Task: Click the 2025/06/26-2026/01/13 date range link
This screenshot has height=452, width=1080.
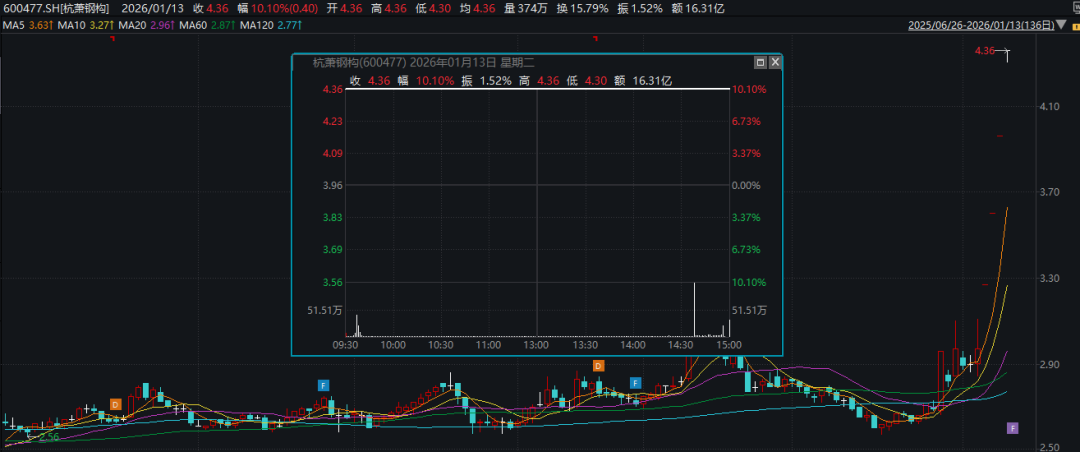Action: click(x=979, y=27)
